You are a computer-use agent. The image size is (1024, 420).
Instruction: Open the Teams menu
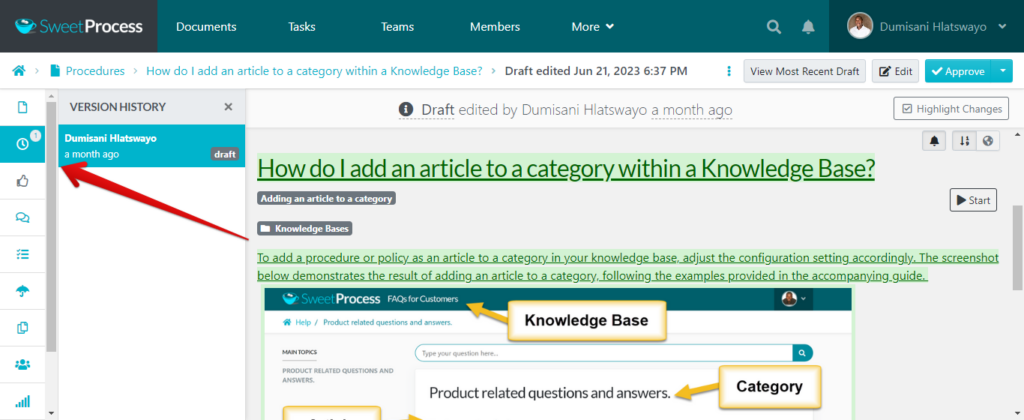coord(398,27)
